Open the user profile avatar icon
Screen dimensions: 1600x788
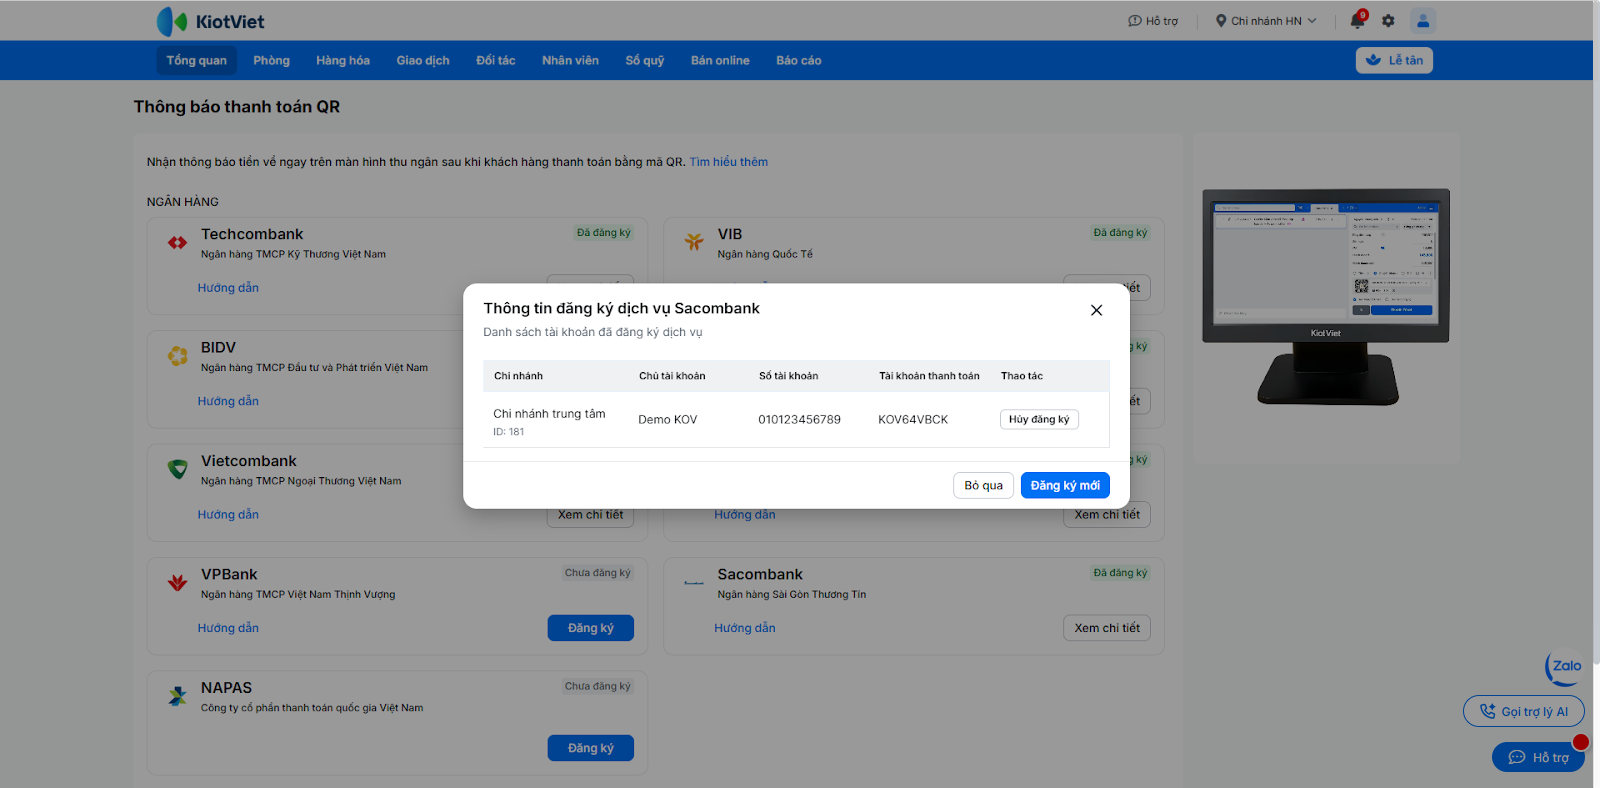pos(1423,20)
